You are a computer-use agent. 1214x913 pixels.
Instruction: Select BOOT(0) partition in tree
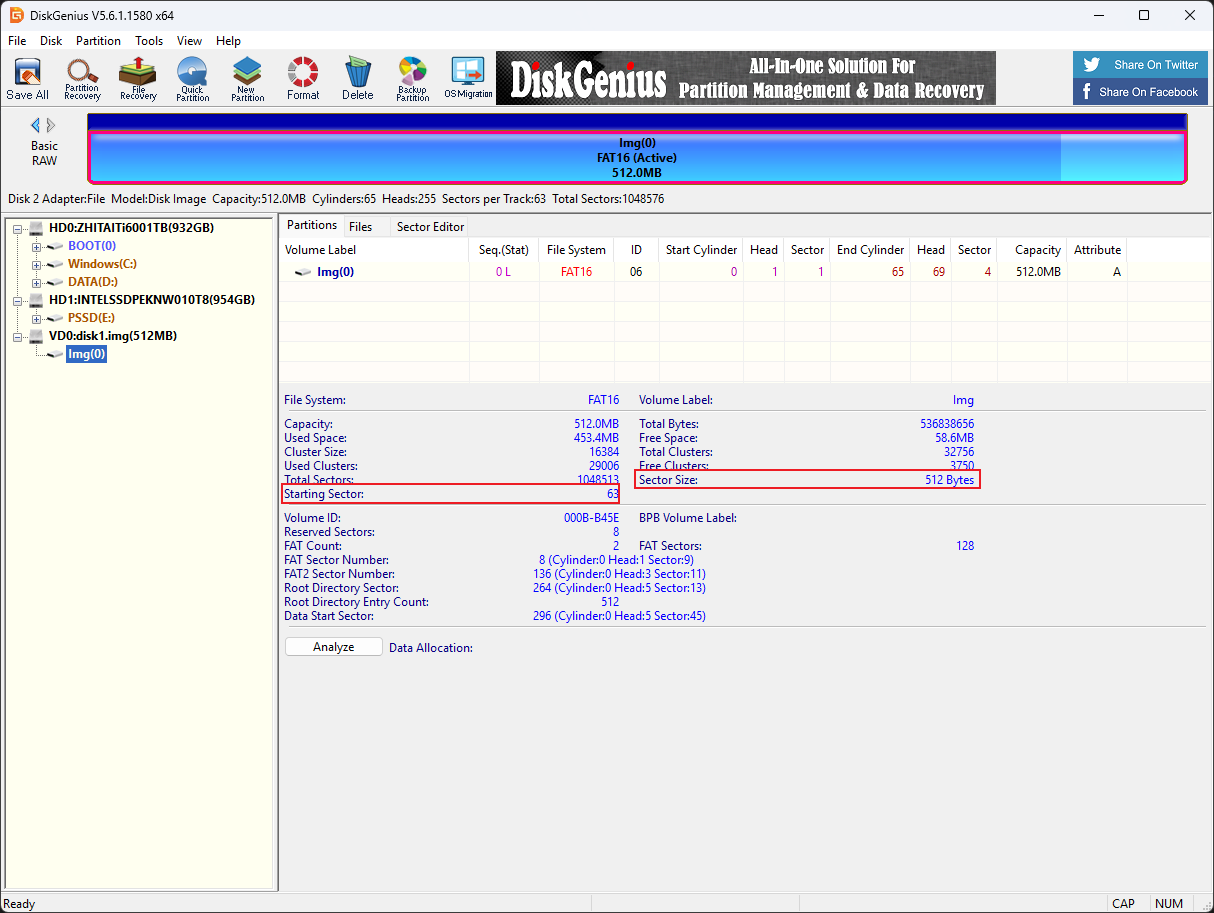(x=92, y=246)
